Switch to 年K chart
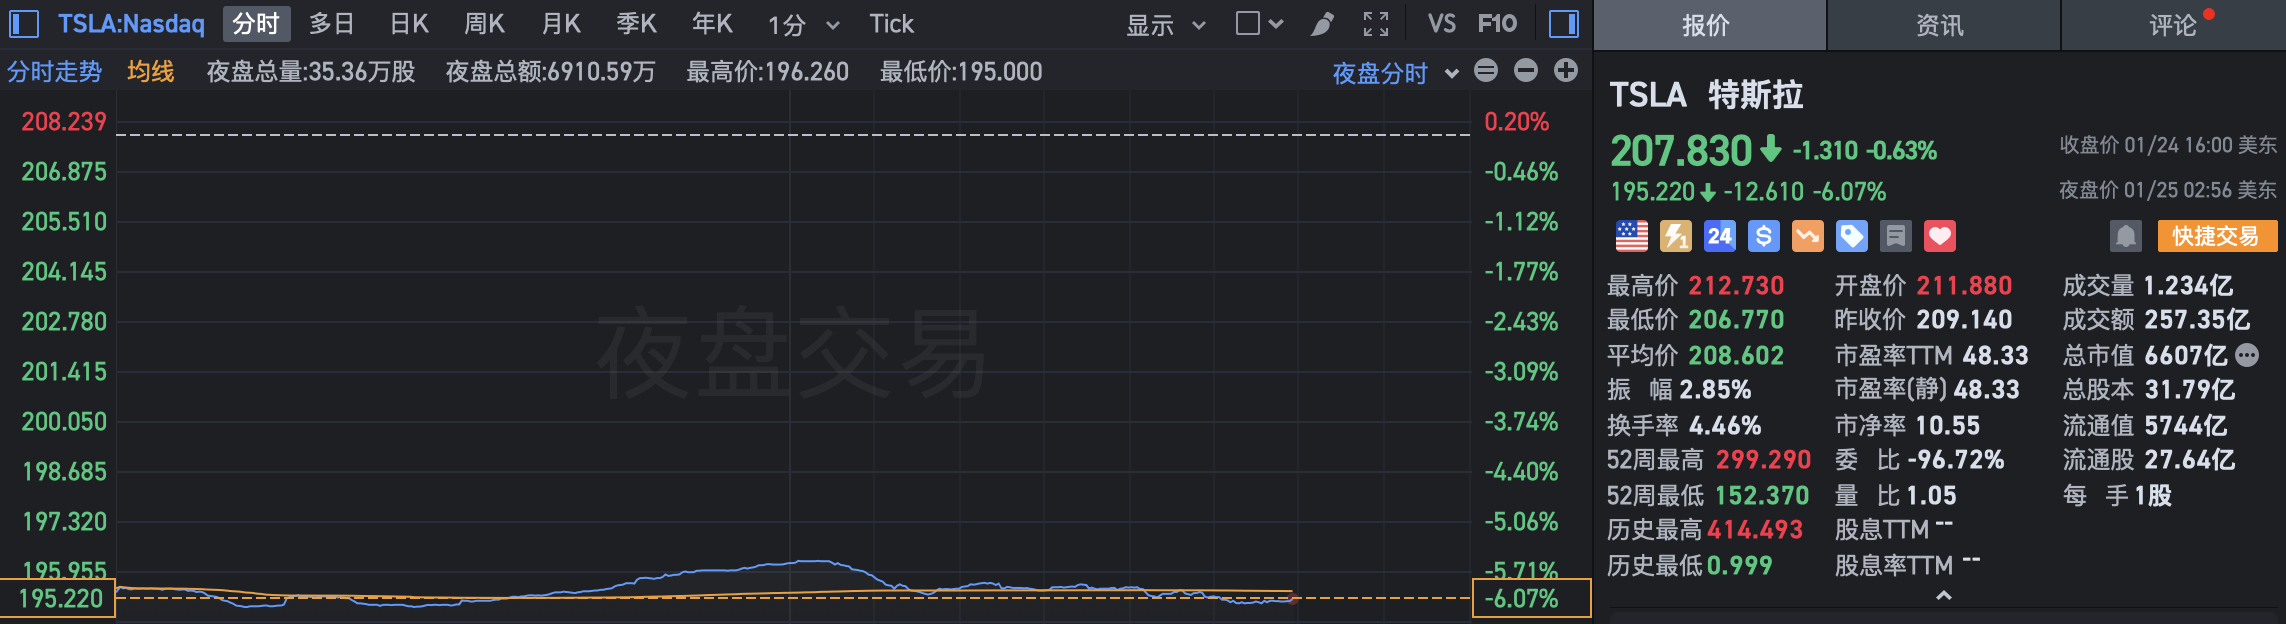The width and height of the screenshot is (2286, 624). [712, 24]
